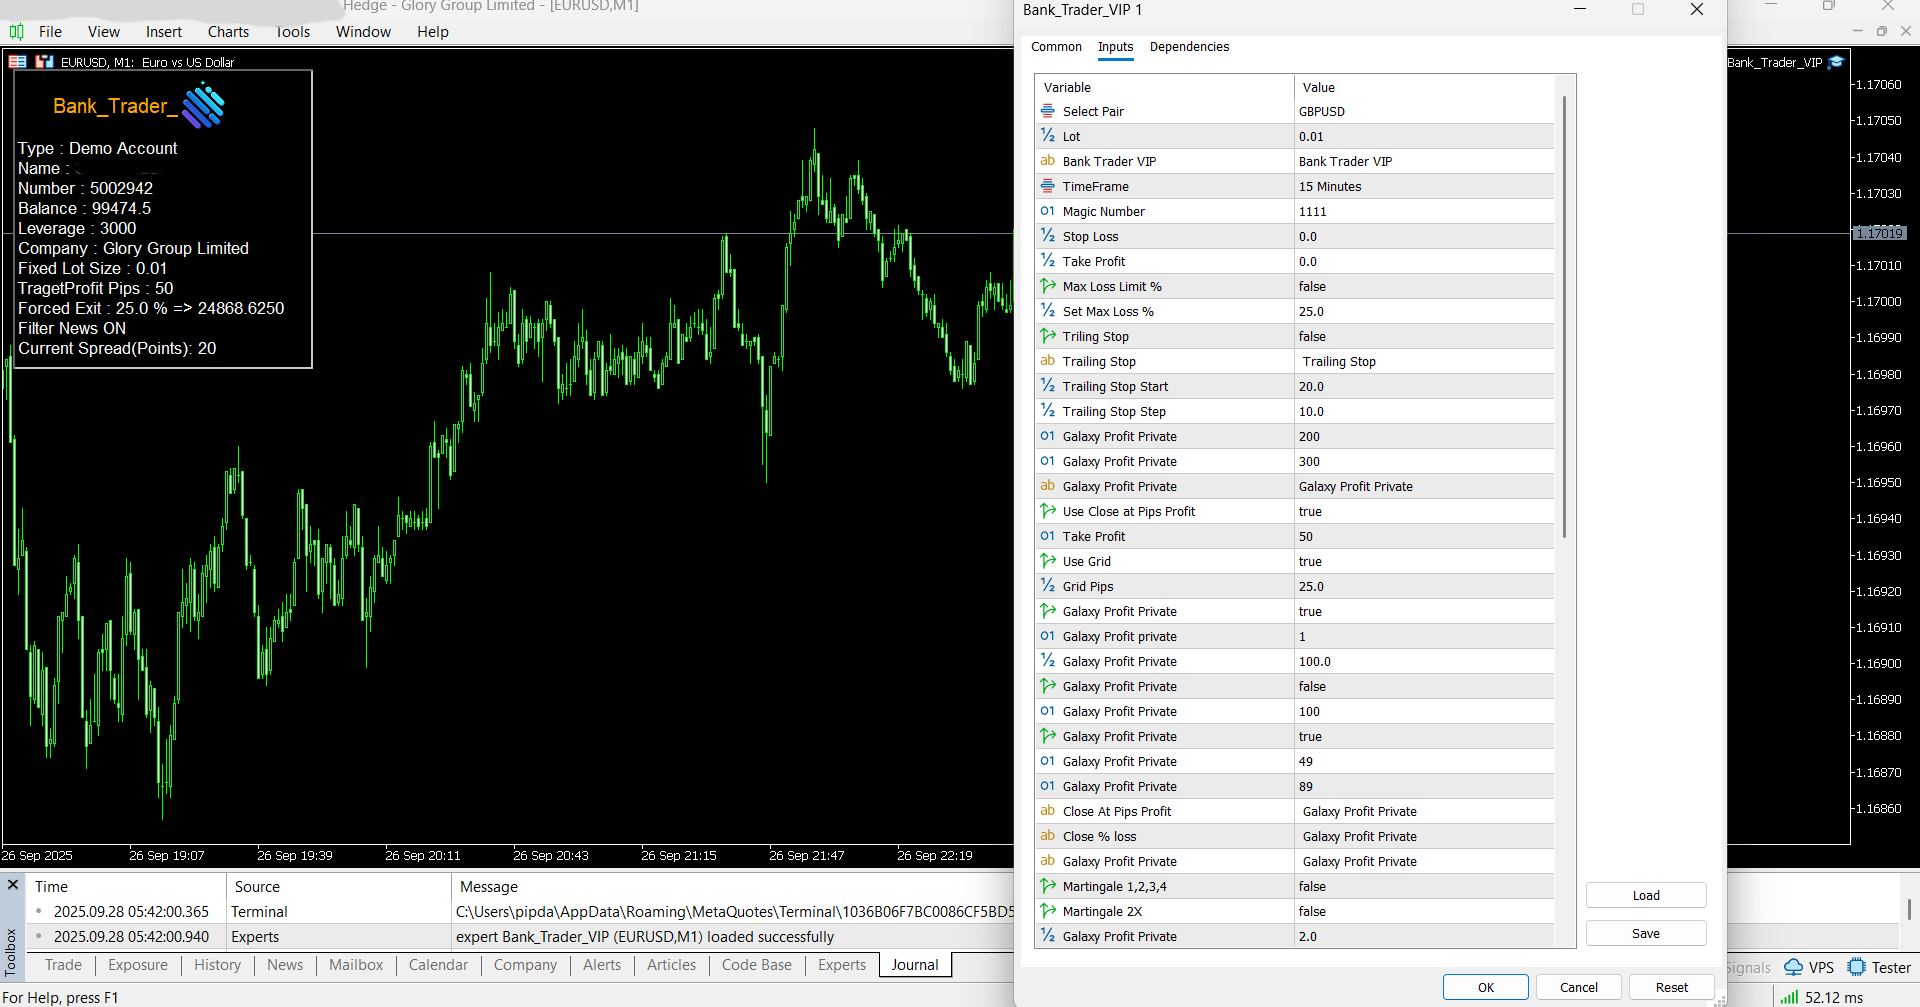Click the connection signal bars icon
Viewport: 1920px width, 1007px height.
[1789, 997]
